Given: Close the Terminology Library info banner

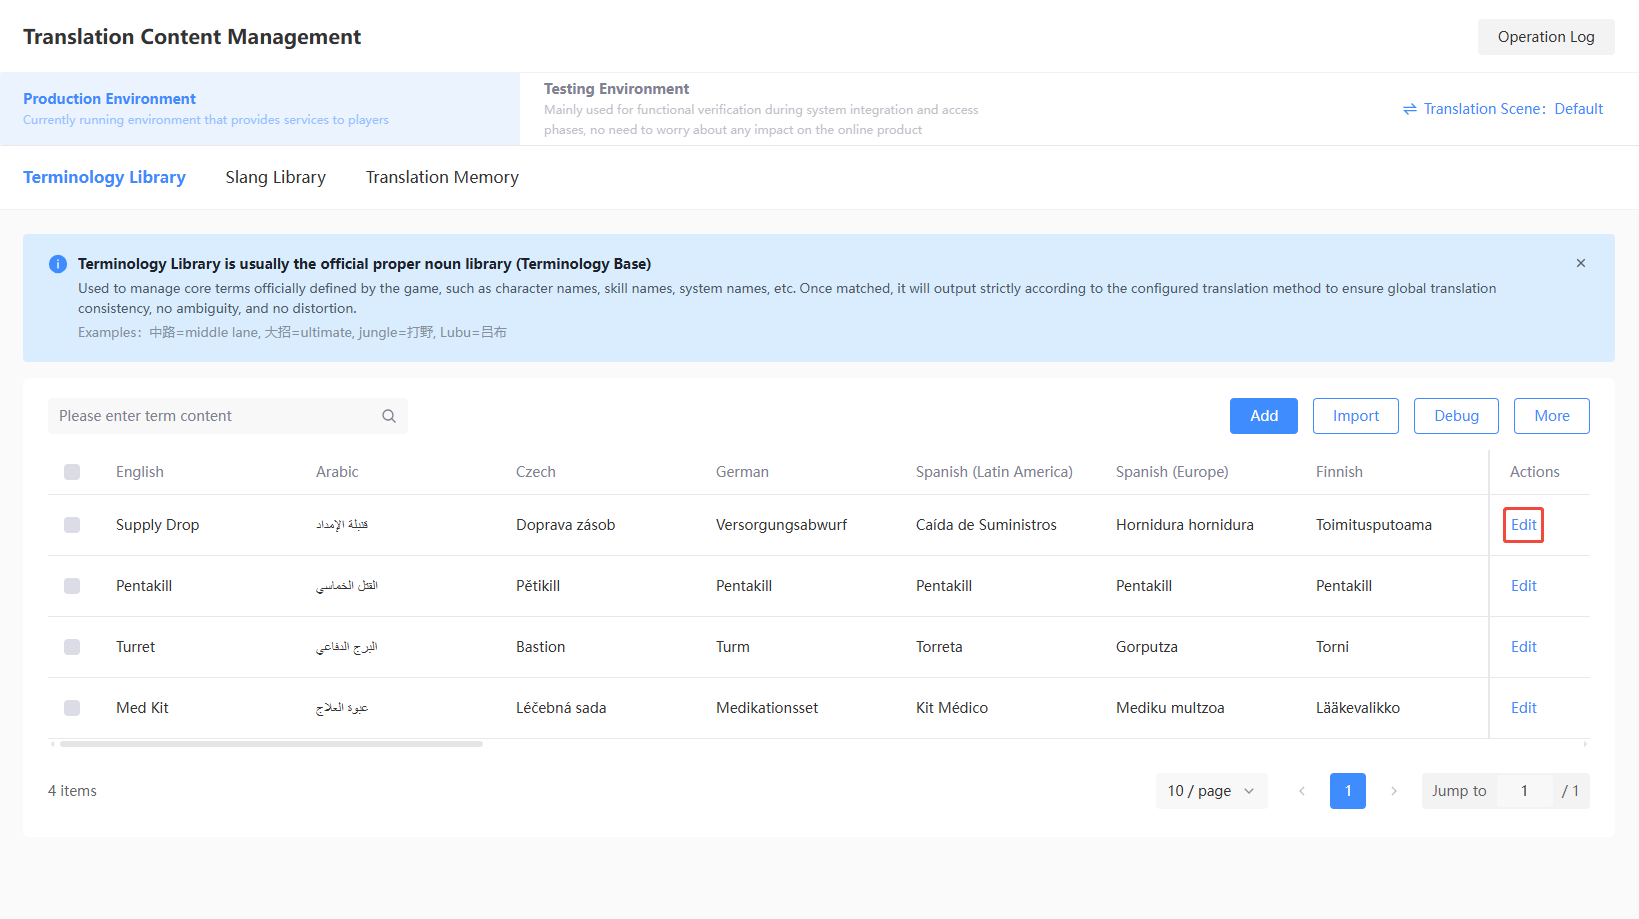Looking at the screenshot, I should tap(1581, 263).
